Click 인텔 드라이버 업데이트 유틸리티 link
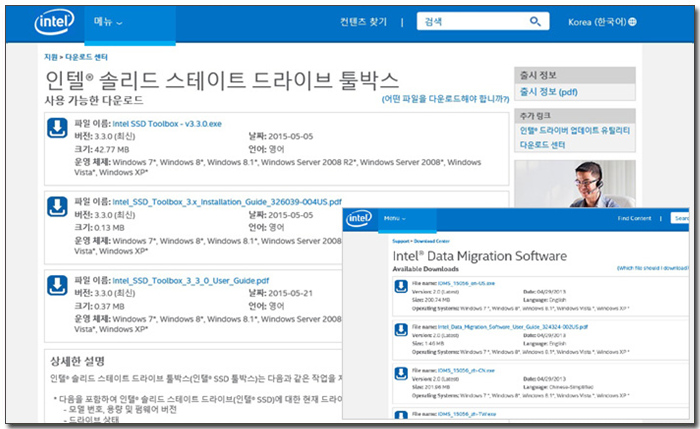This screenshot has height=429, width=700. click(575, 130)
